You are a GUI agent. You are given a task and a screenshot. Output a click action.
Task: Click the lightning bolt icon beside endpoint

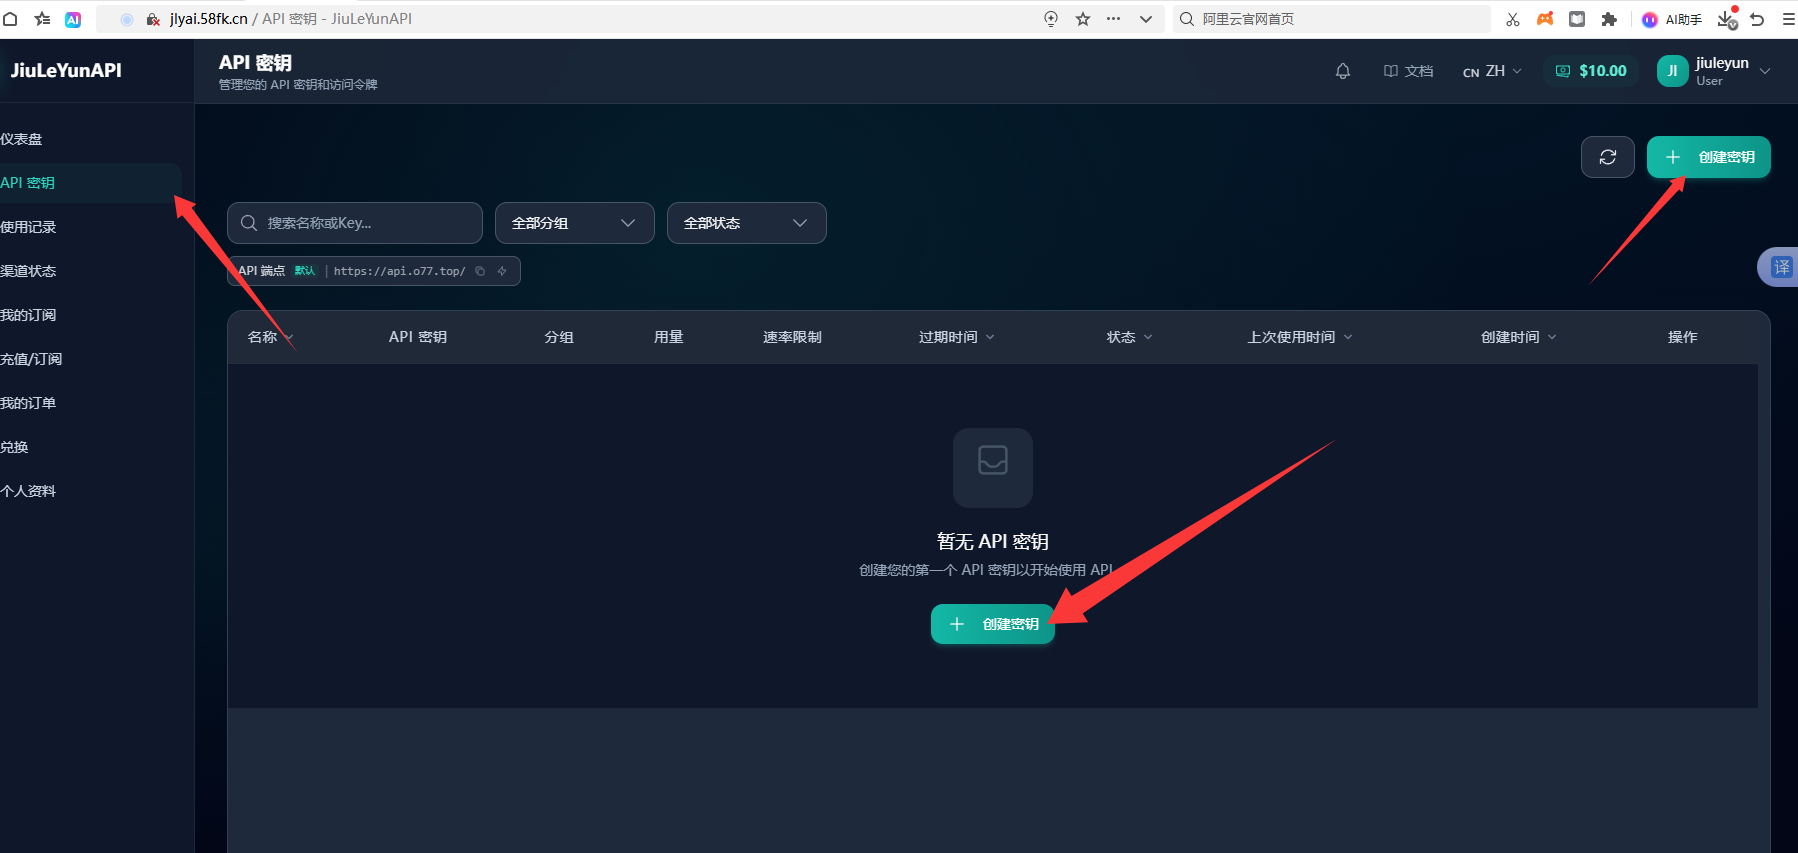(x=502, y=271)
